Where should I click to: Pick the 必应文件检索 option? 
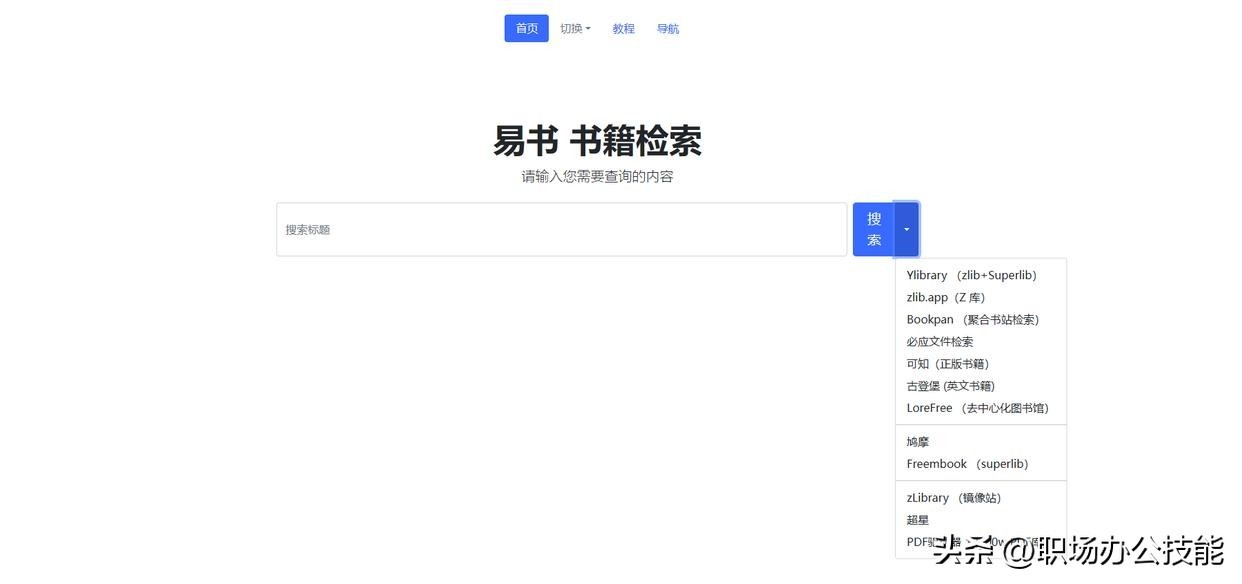pyautogui.click(x=939, y=342)
